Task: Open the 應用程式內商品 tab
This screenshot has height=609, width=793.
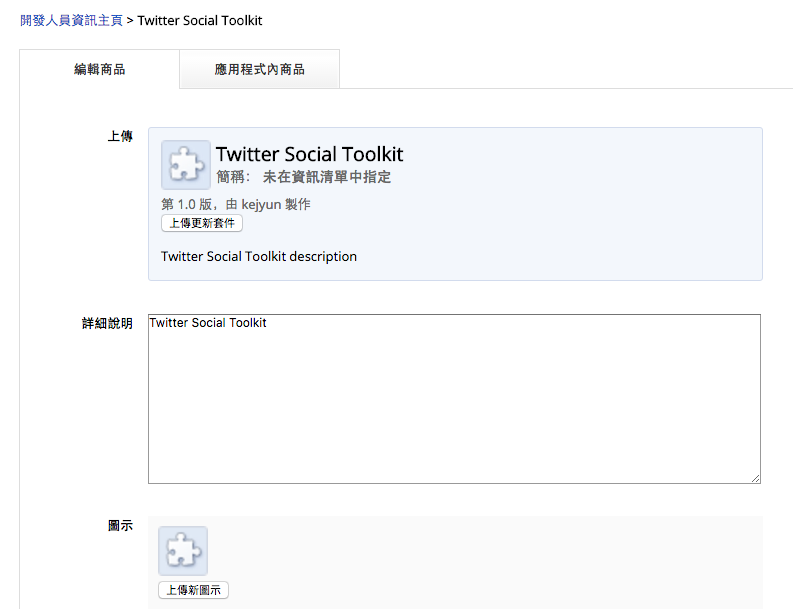Action: 259,69
